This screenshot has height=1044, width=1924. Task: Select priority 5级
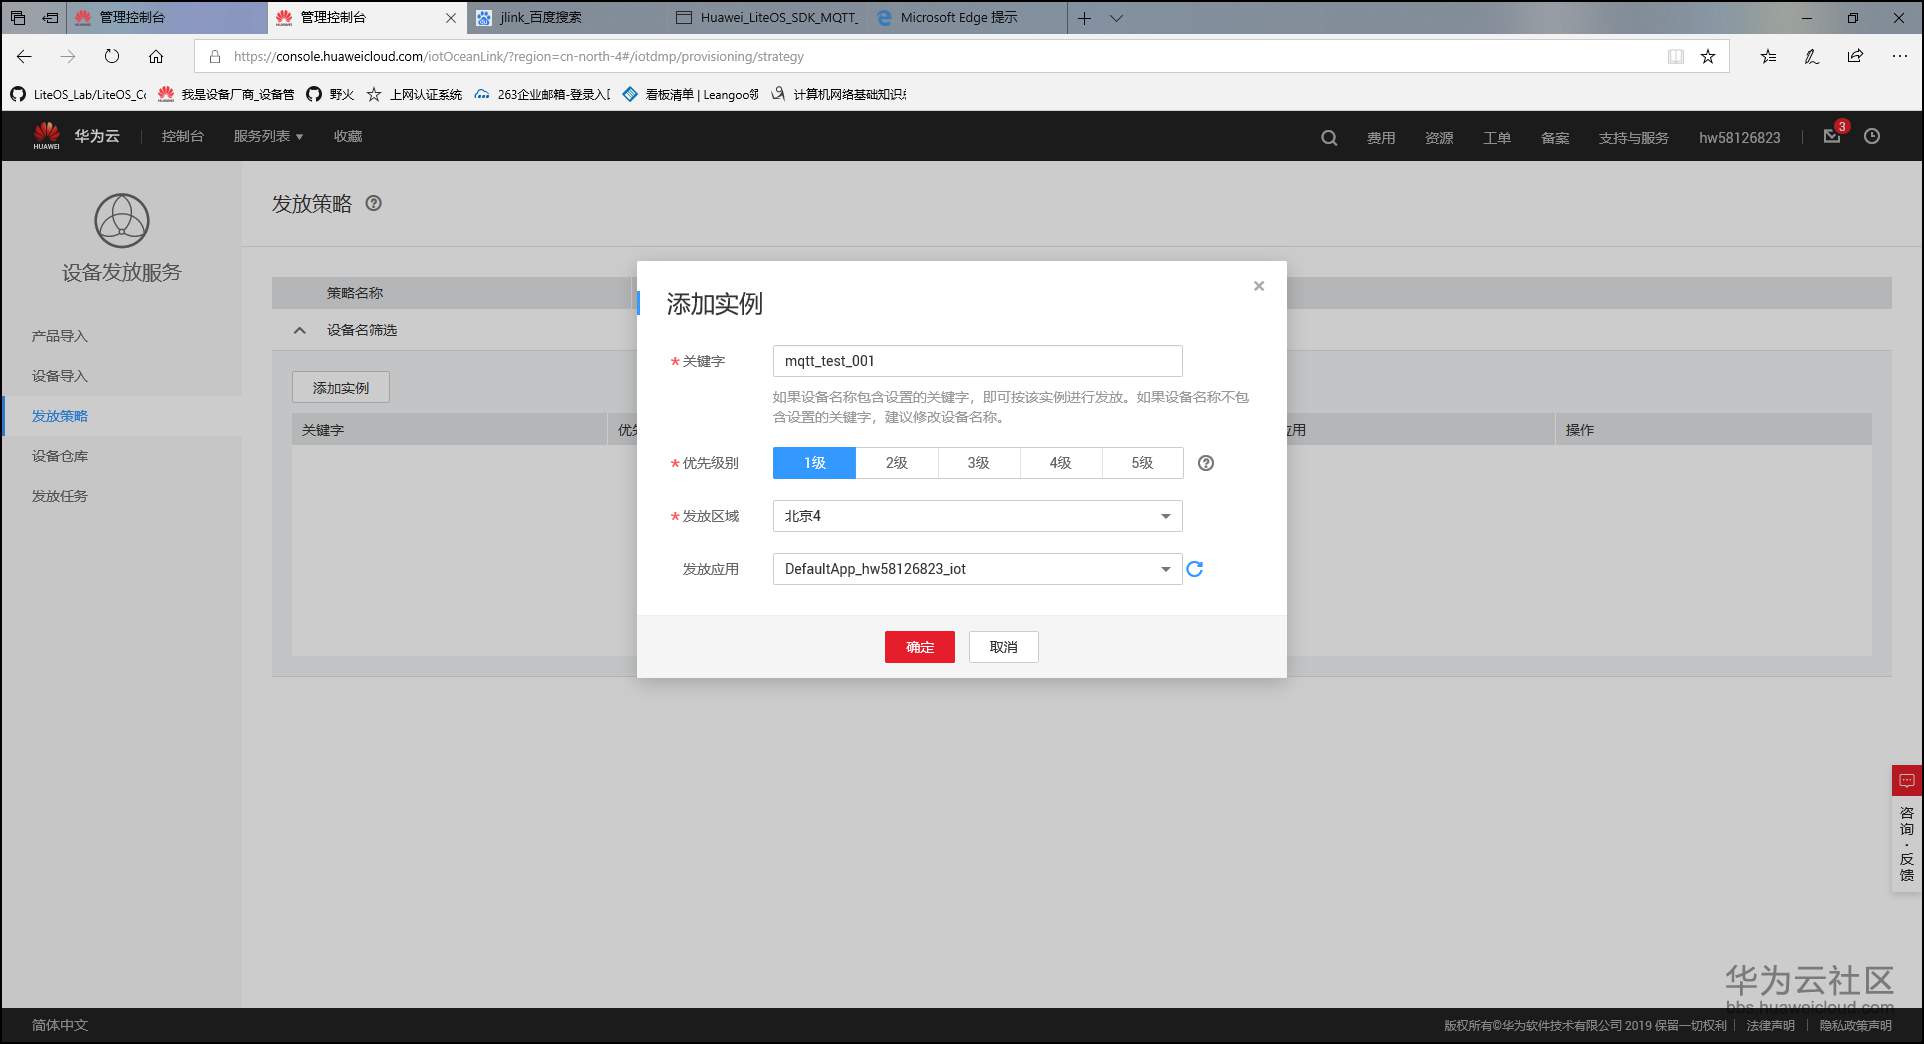[x=1143, y=463]
